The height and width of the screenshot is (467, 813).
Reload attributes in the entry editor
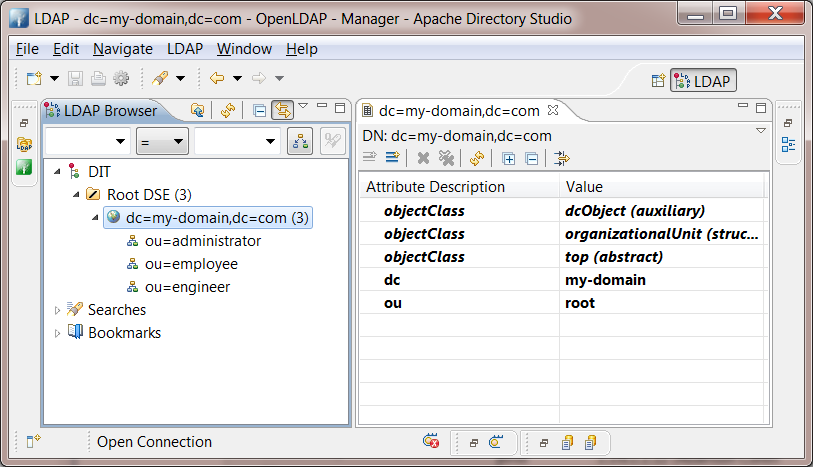click(477, 158)
